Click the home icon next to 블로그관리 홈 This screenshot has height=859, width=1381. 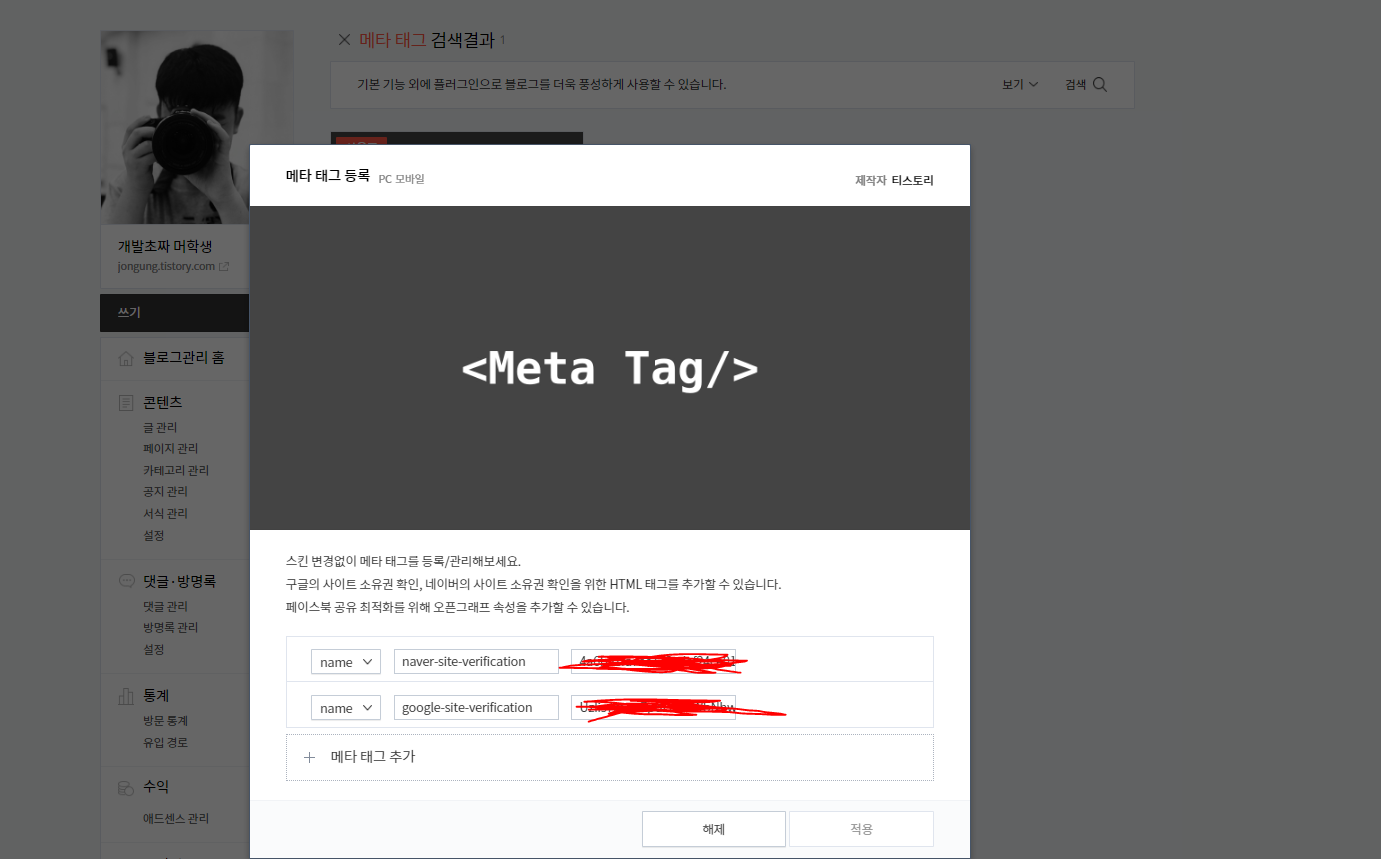point(126,358)
